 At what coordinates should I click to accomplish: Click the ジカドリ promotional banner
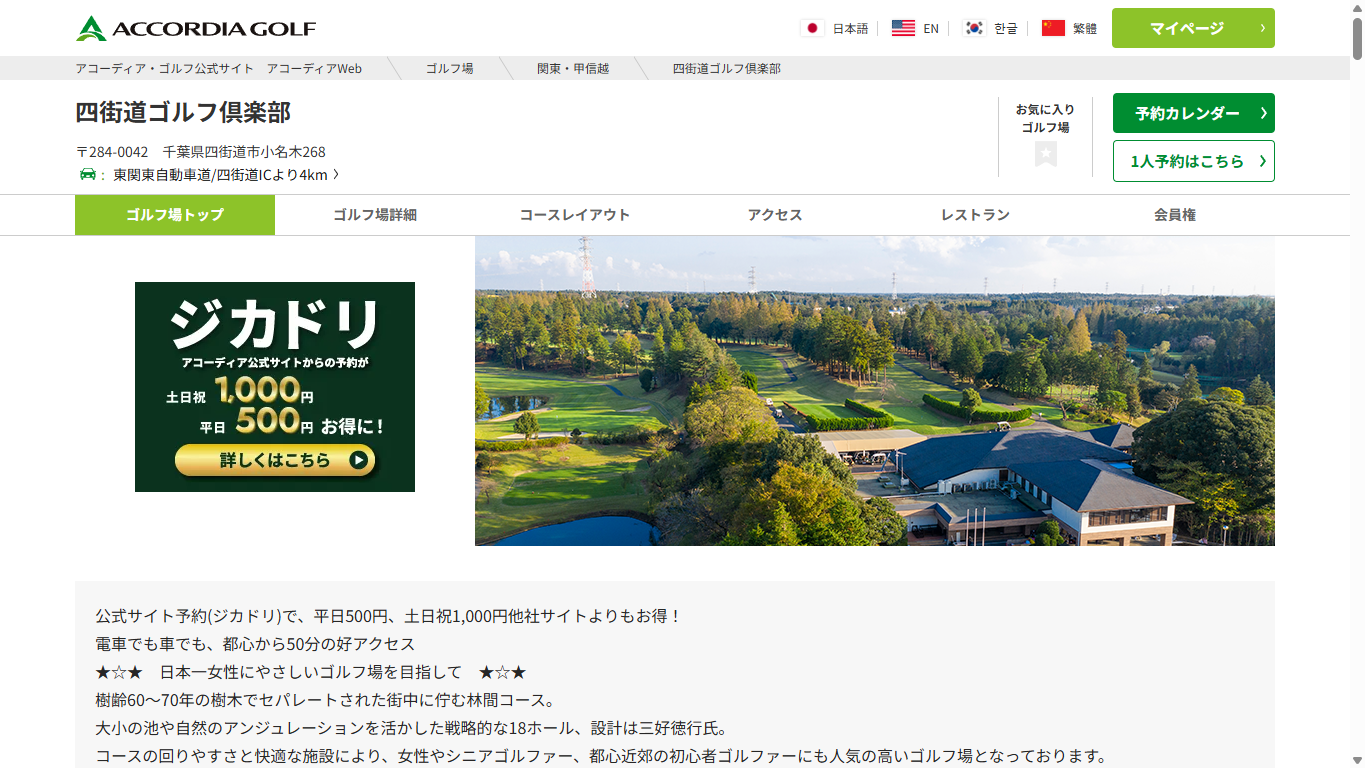pos(275,387)
